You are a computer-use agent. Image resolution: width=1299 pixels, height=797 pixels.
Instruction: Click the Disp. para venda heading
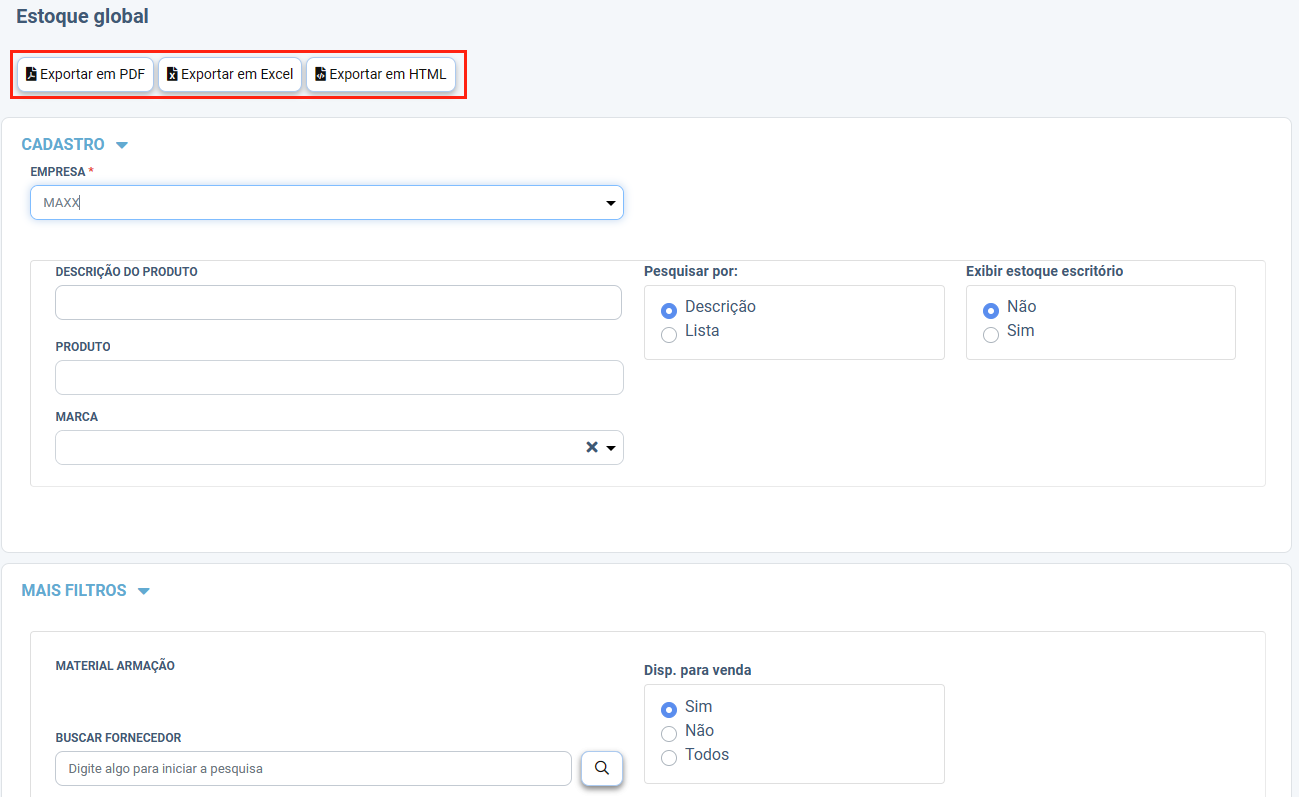698,670
